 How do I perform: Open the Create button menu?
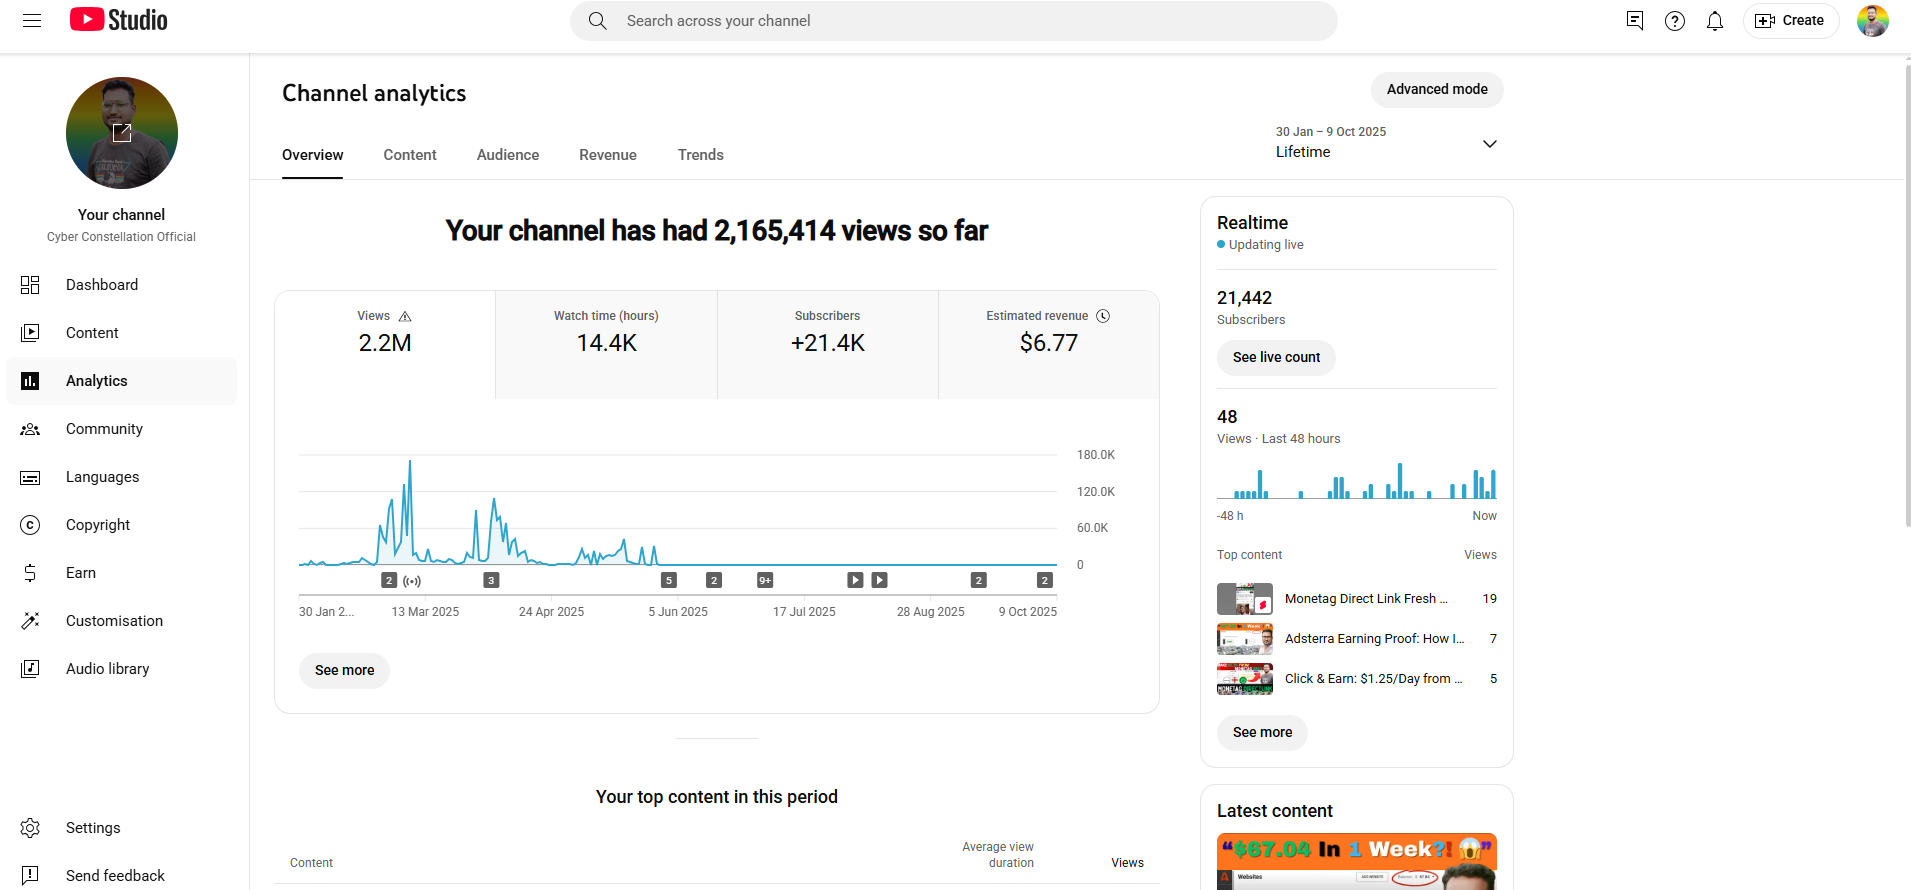pyautogui.click(x=1790, y=21)
